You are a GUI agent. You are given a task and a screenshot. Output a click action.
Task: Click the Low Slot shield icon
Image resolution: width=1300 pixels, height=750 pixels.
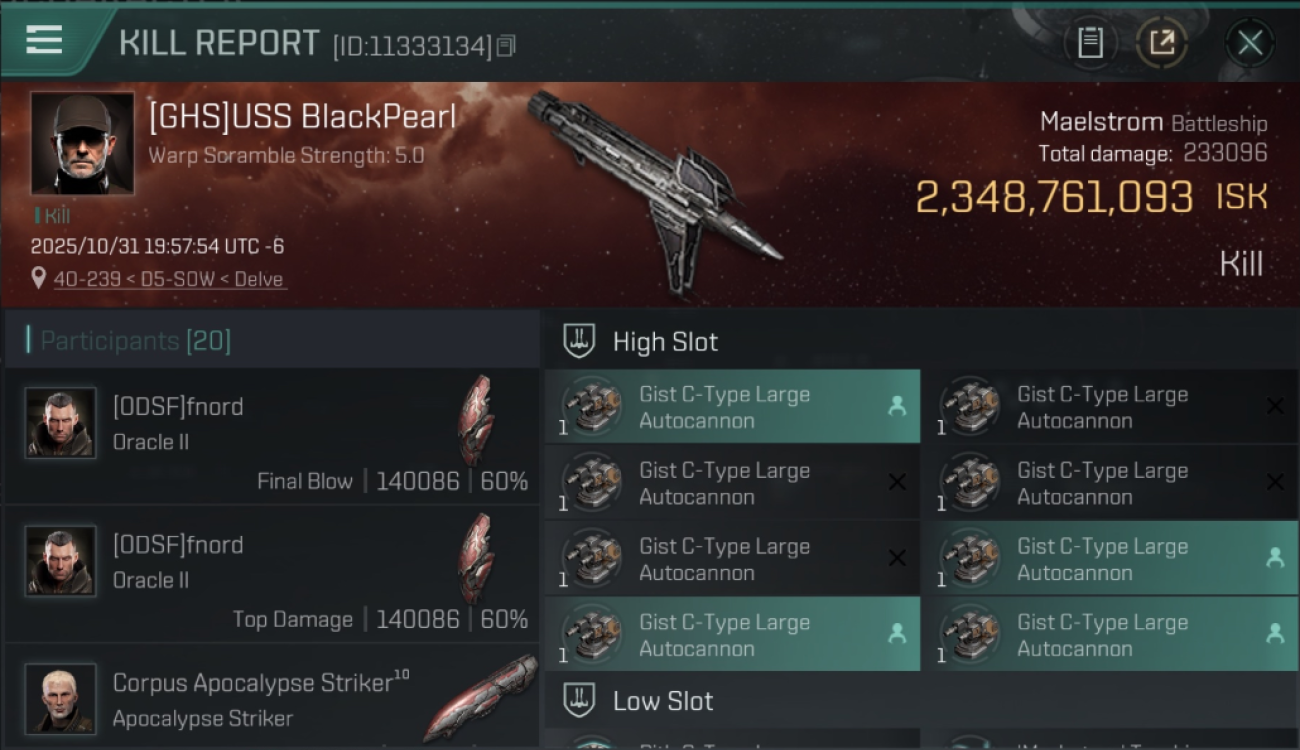[580, 701]
